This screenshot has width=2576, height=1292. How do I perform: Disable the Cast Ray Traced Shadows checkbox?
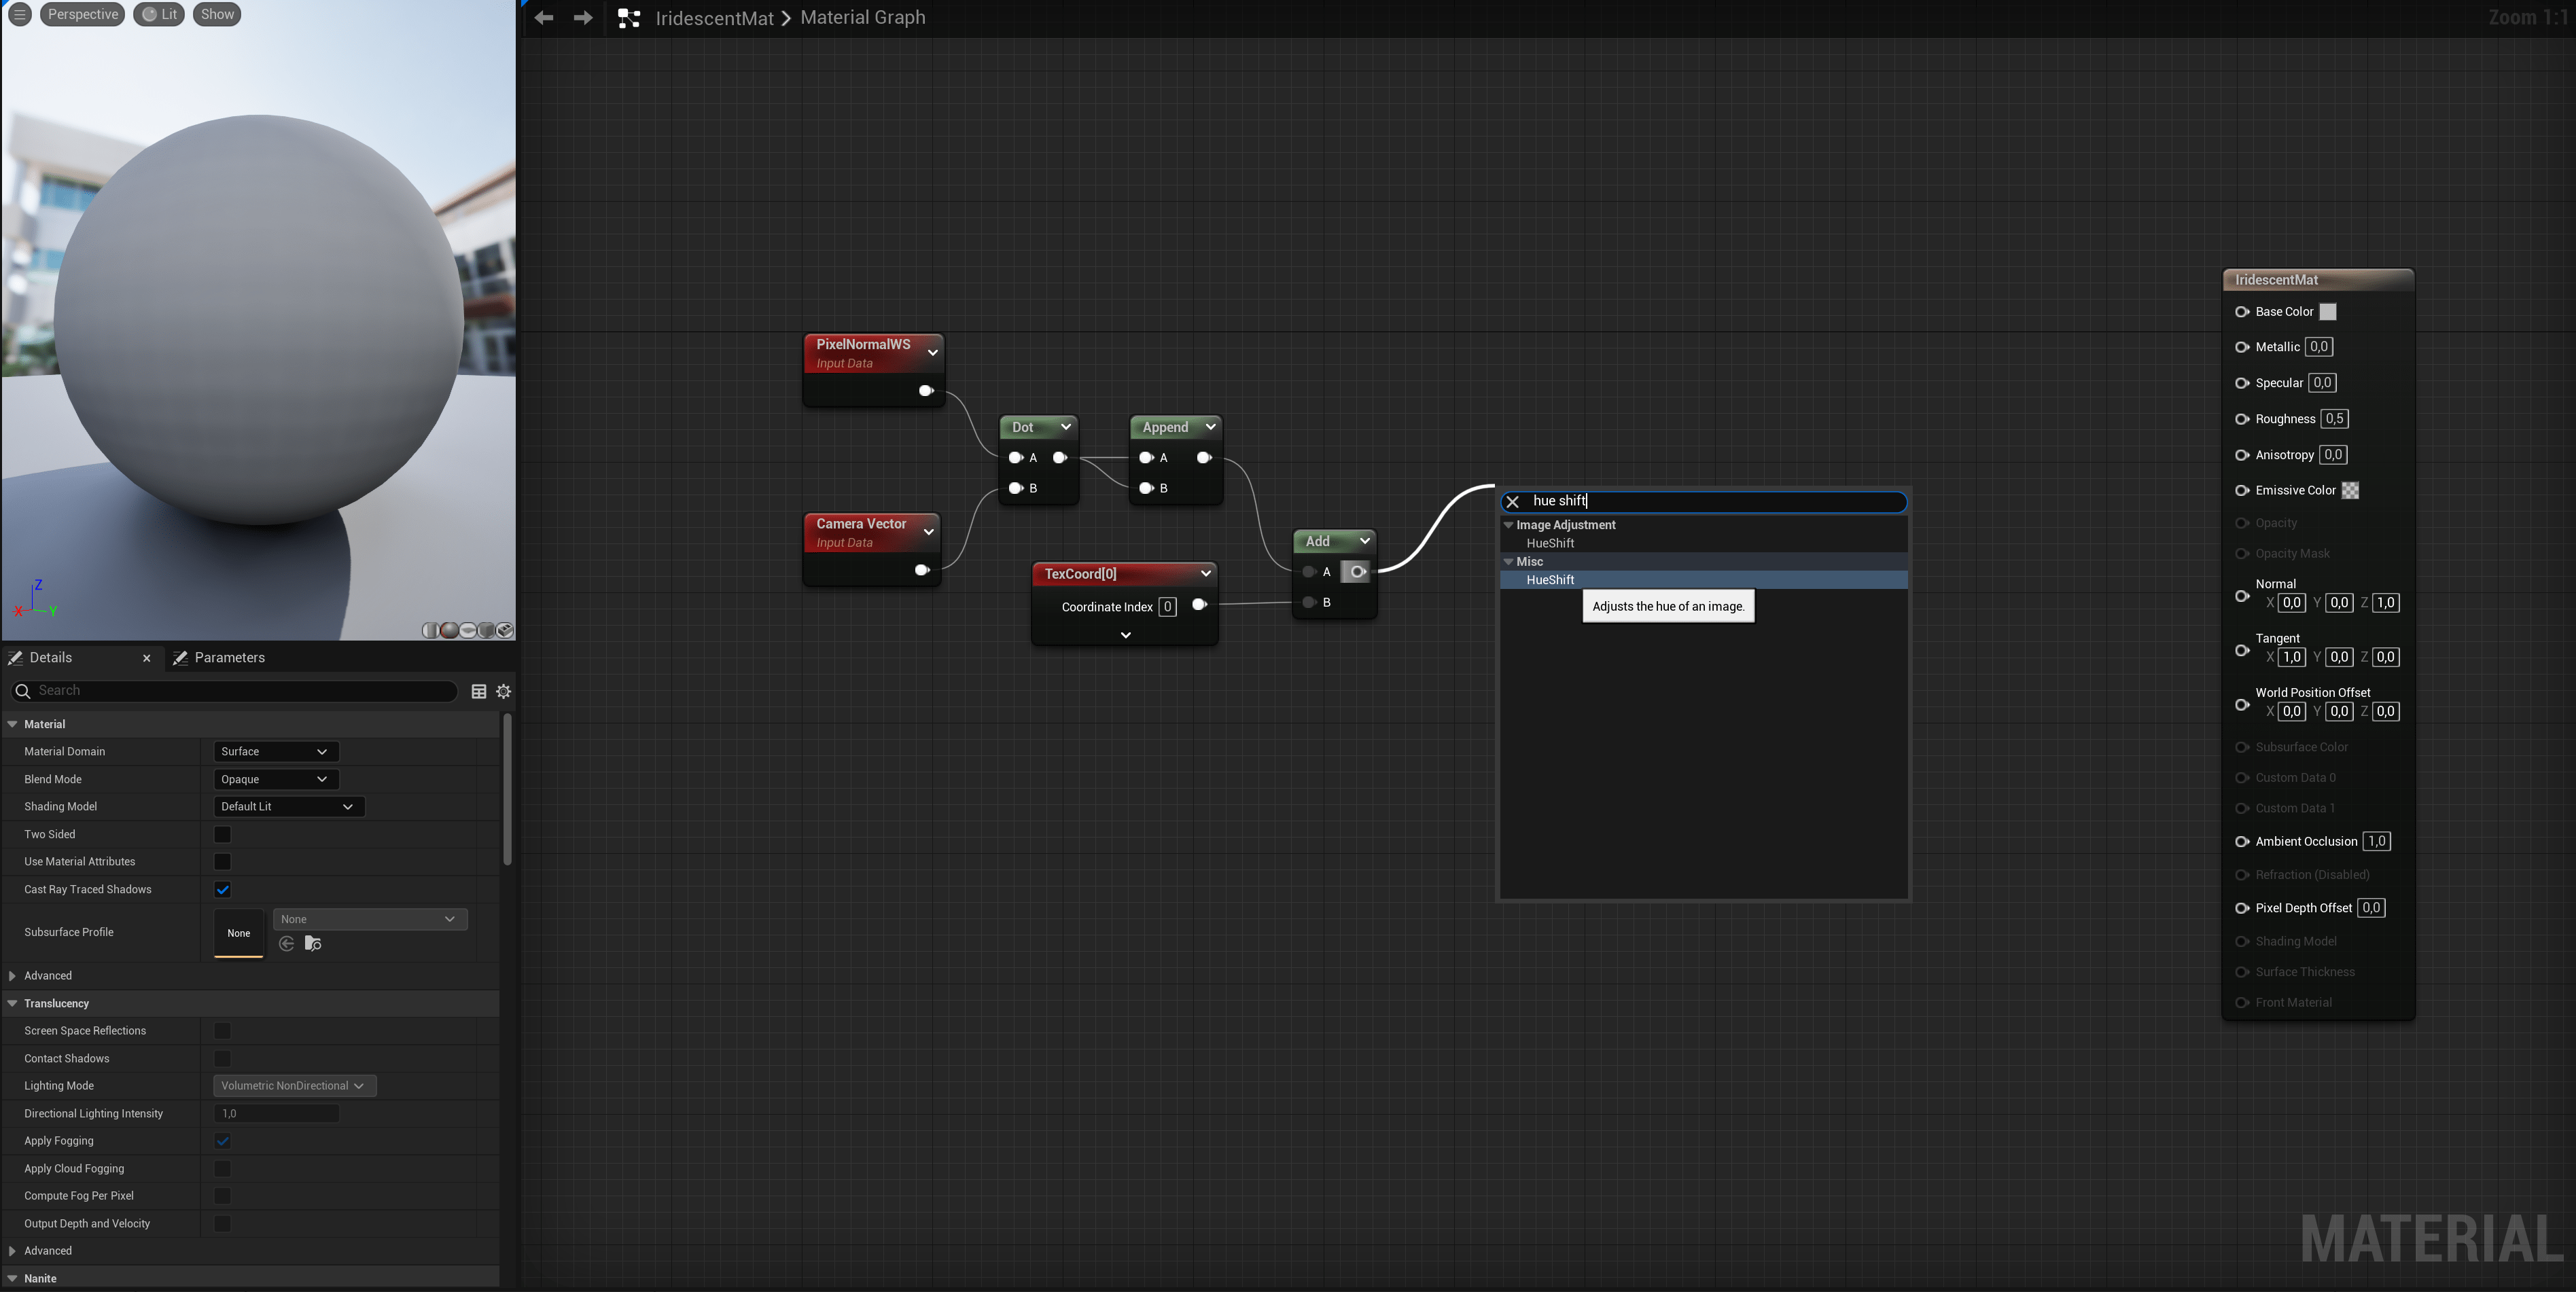coord(222,889)
